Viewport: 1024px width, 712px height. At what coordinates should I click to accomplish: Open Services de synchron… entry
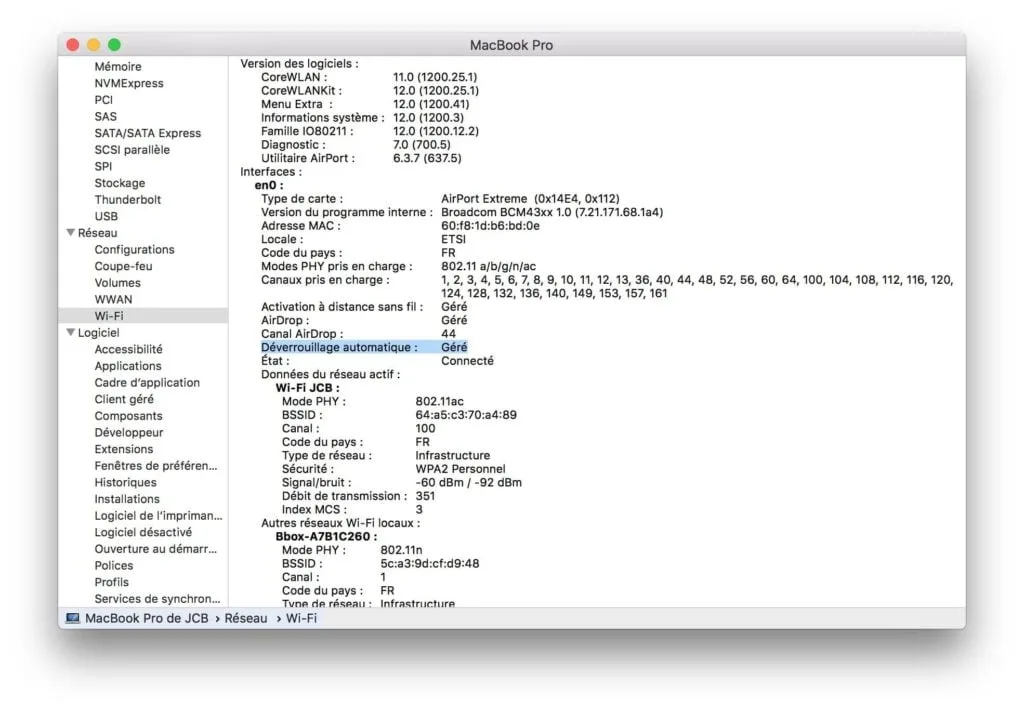[157, 599]
